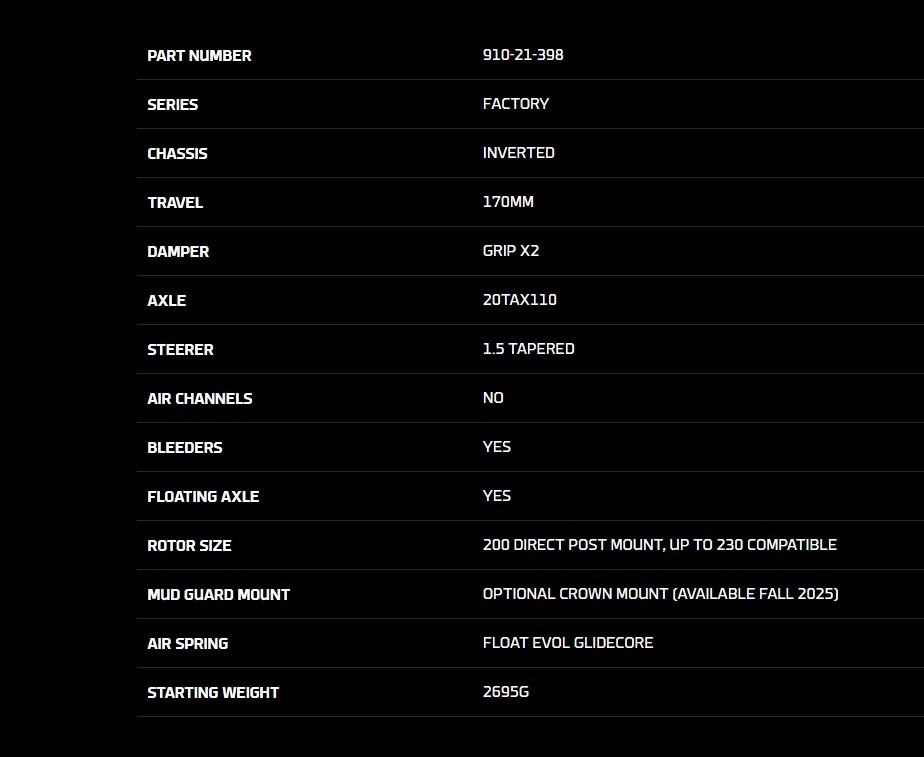924x757 pixels.
Task: Click the CHASSIS row label
Action: (x=177, y=154)
